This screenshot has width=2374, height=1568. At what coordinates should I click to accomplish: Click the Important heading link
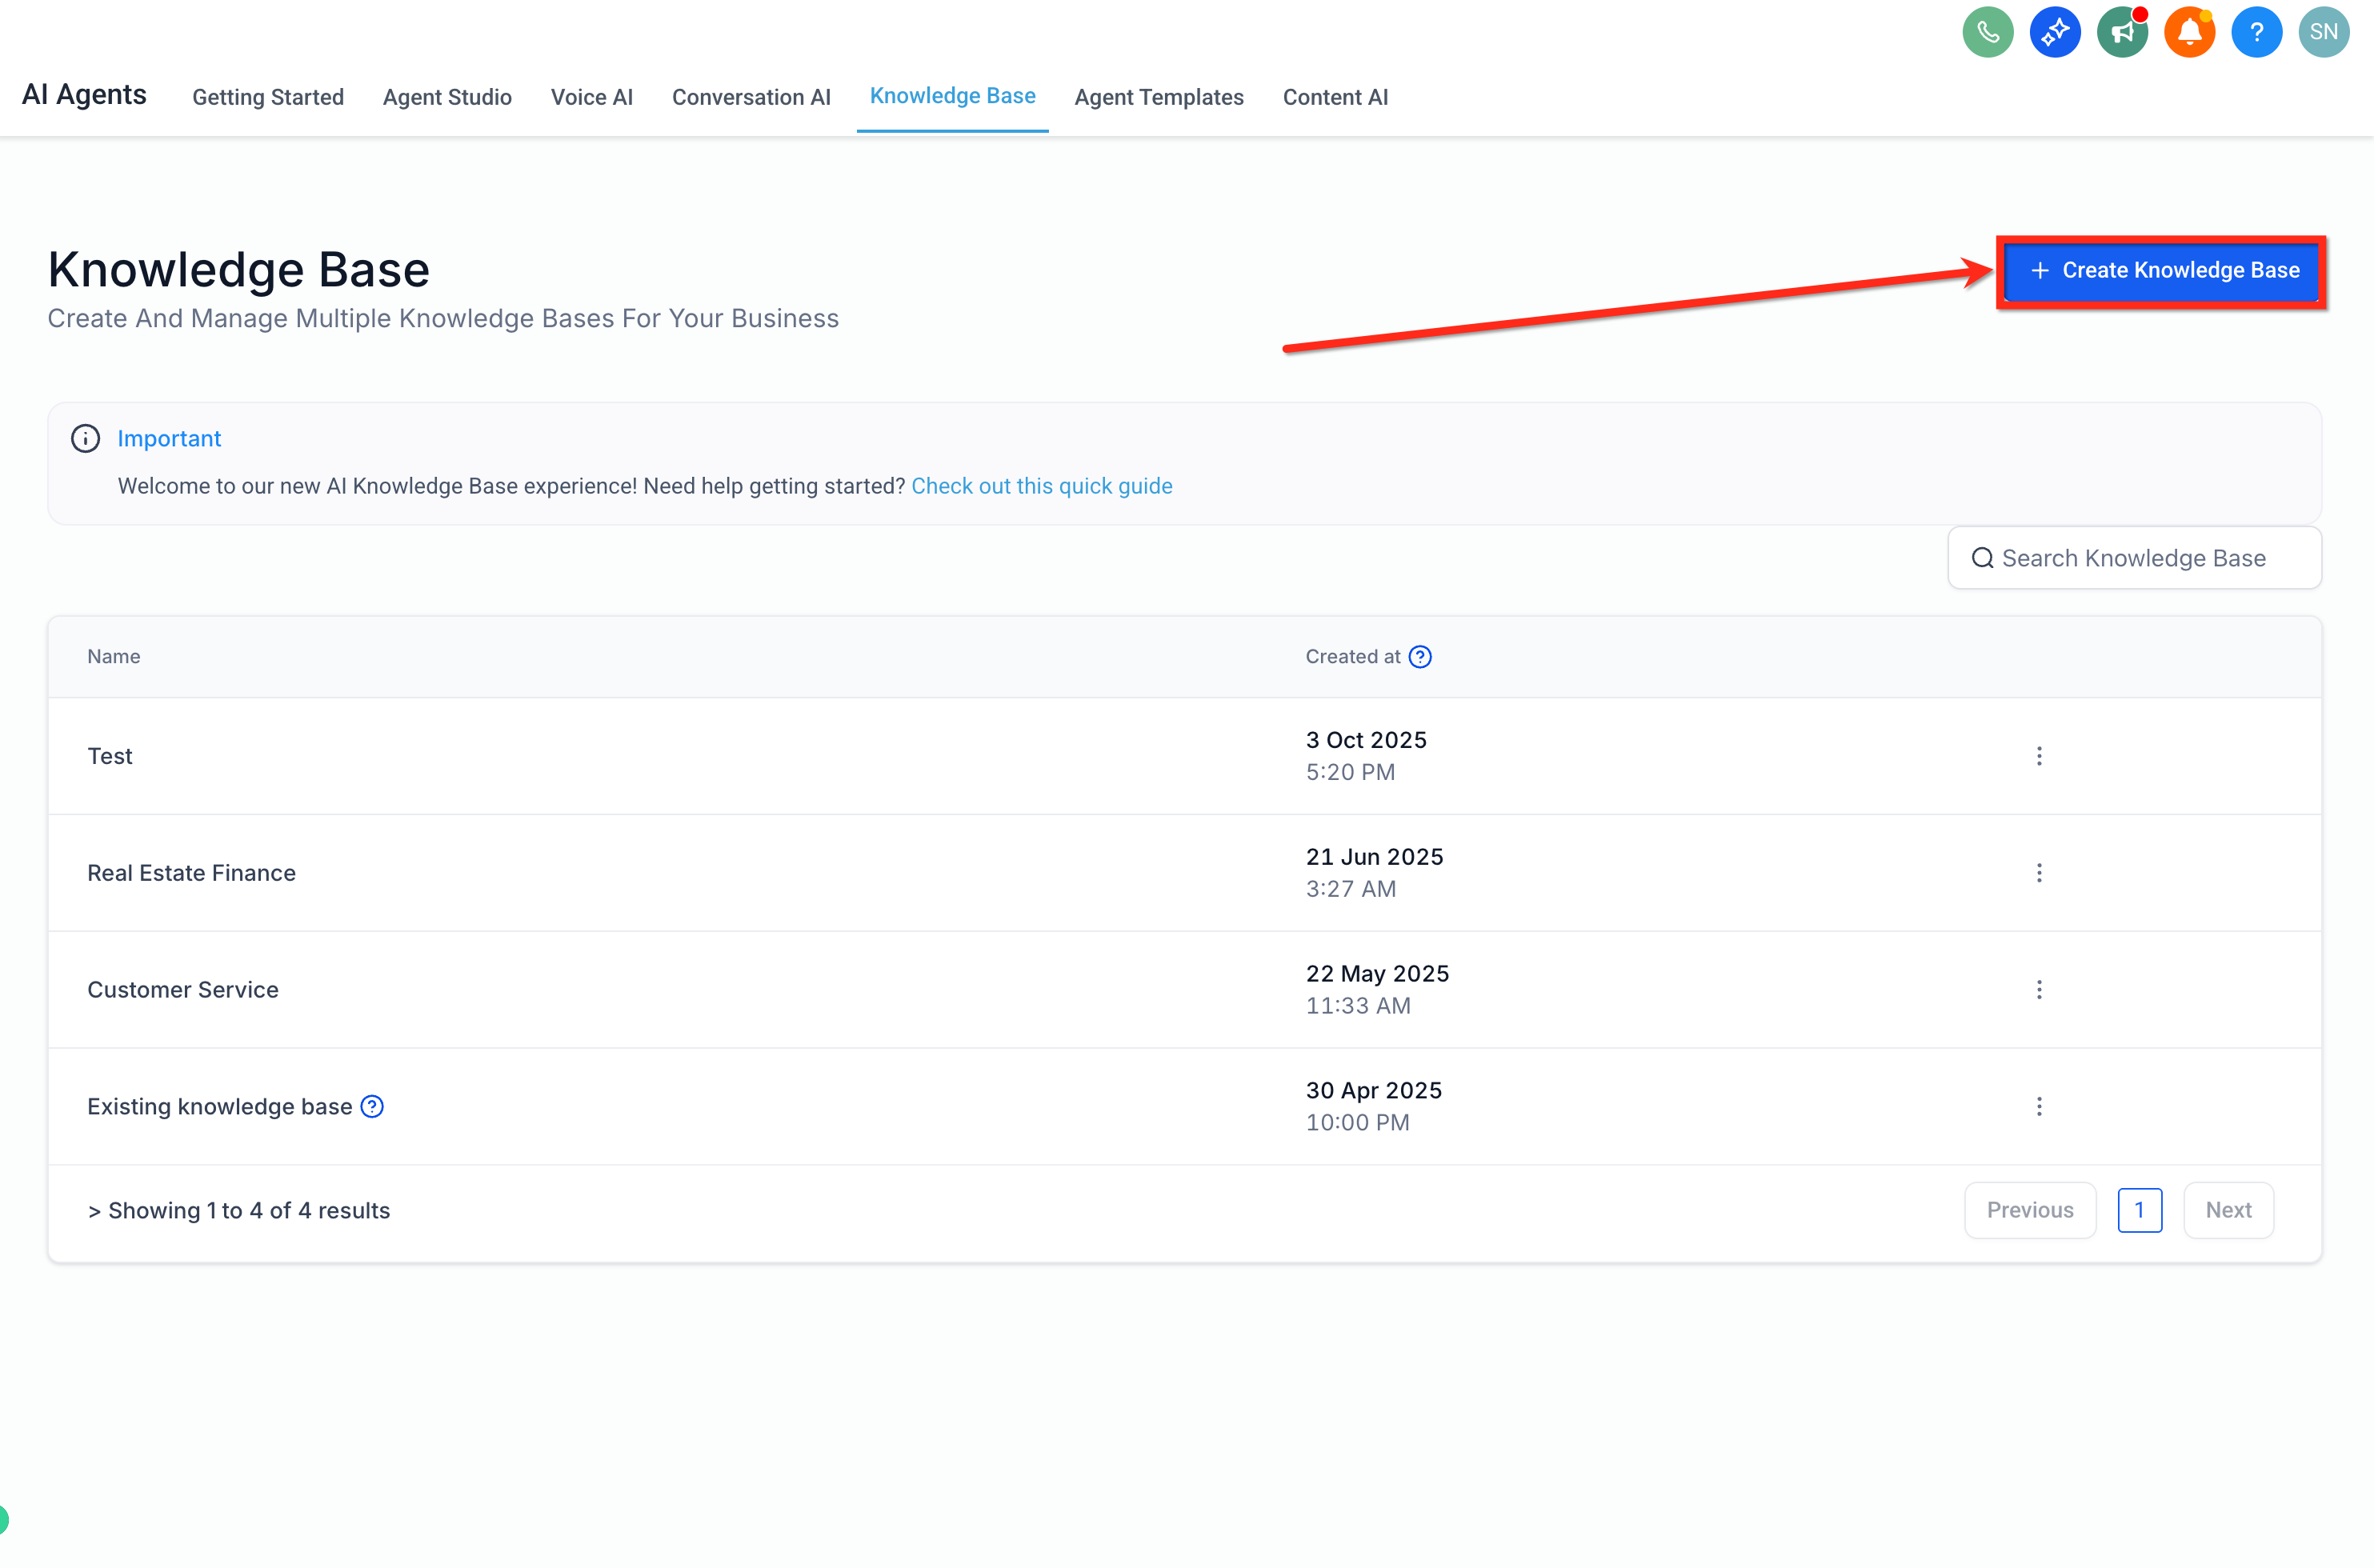[x=169, y=438]
